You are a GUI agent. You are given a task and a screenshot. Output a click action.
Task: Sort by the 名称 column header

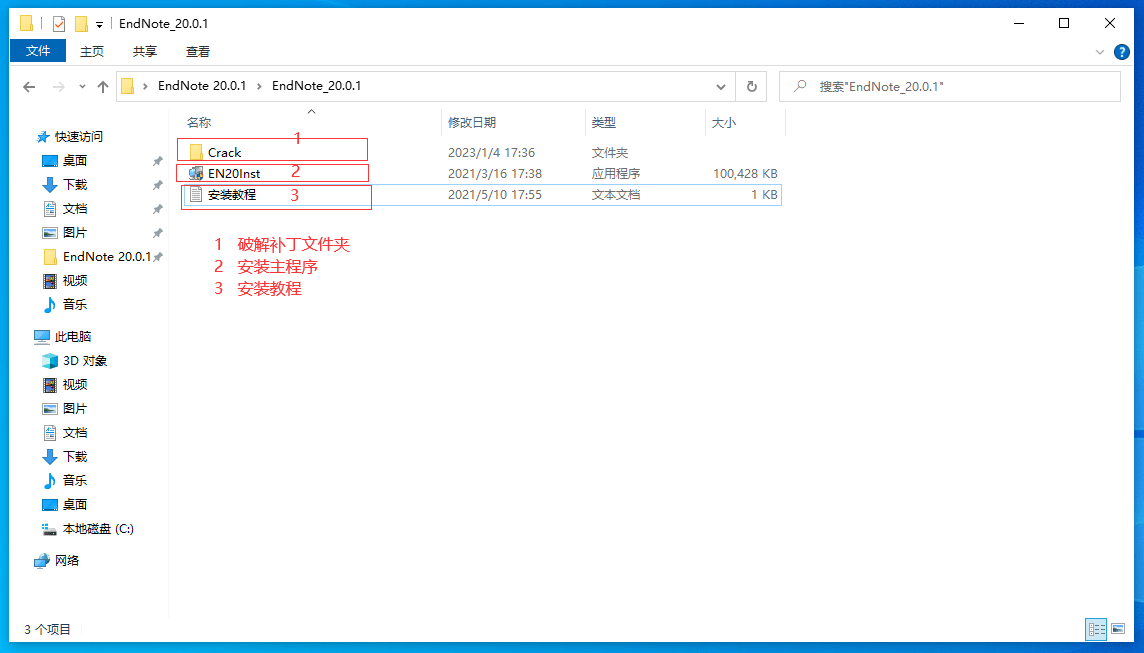coord(199,123)
